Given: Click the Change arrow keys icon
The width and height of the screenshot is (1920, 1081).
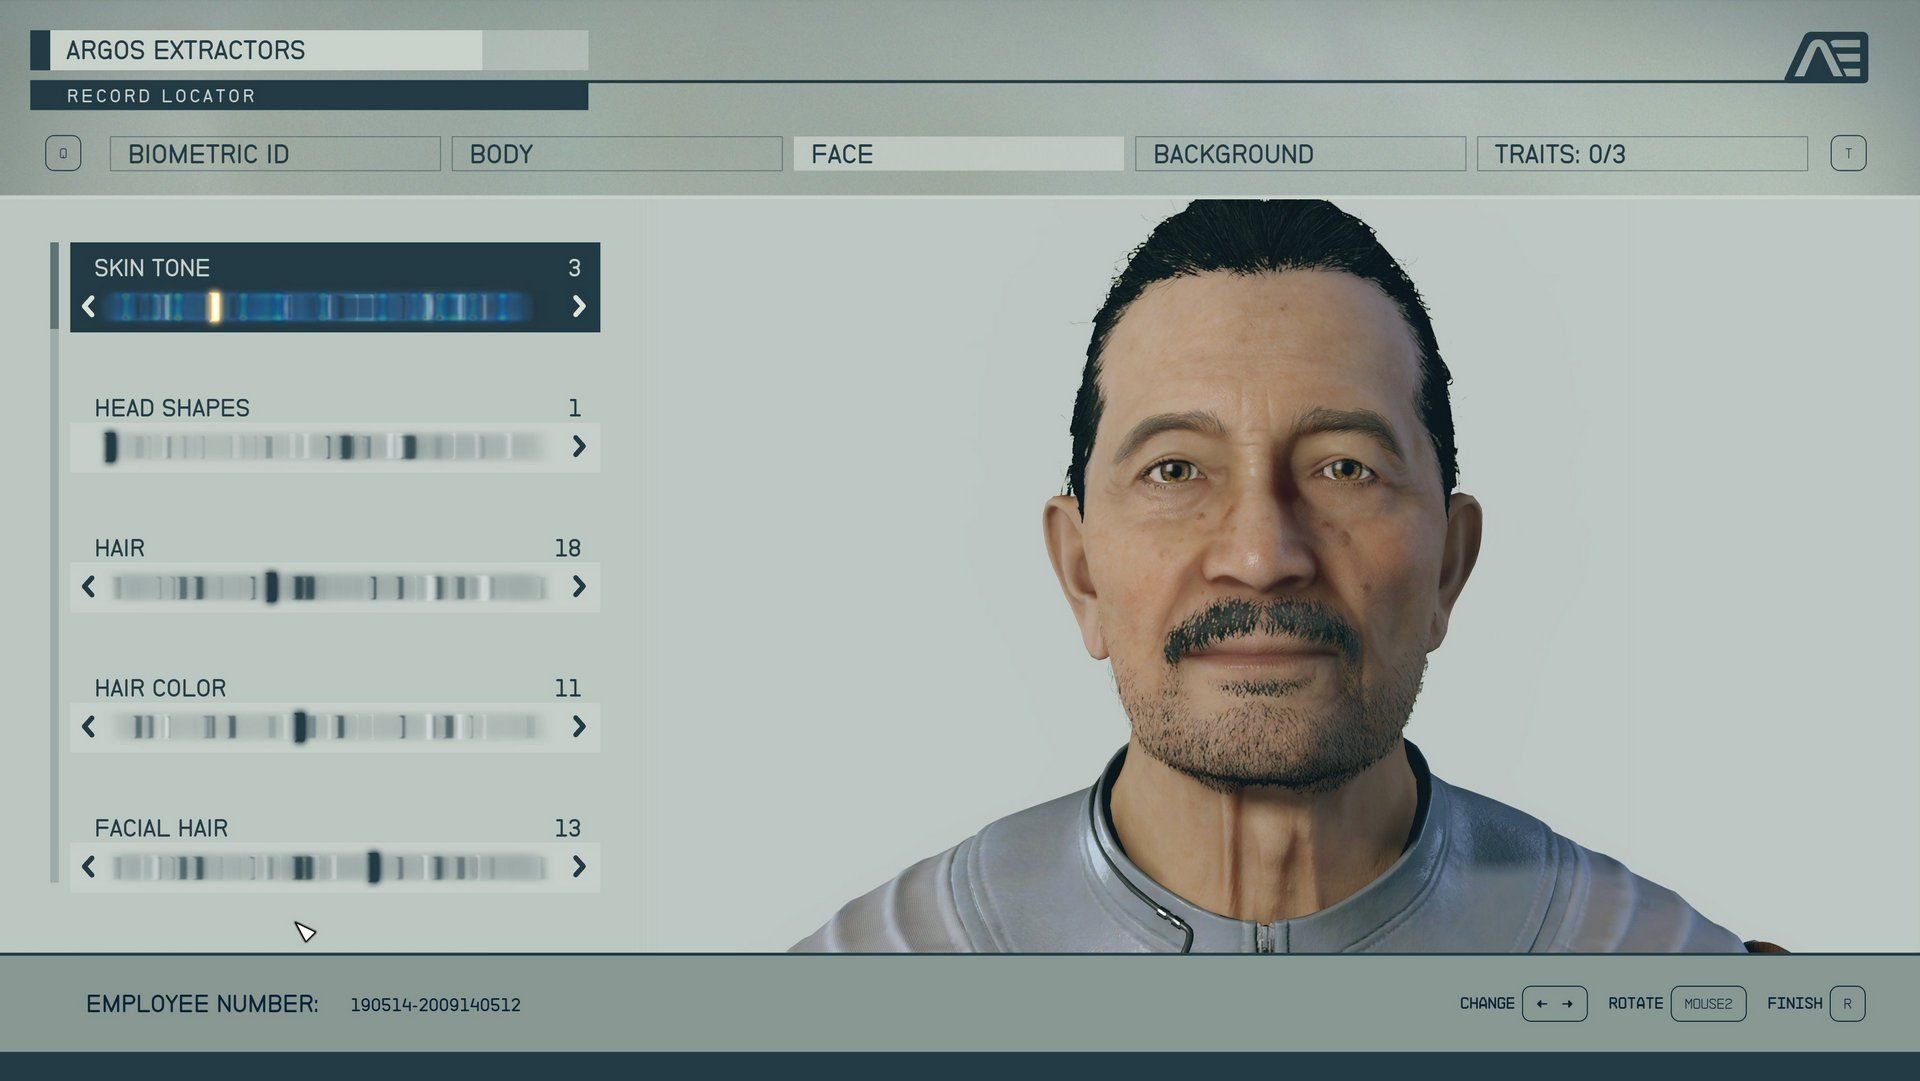Looking at the screenshot, I should (x=1554, y=1004).
